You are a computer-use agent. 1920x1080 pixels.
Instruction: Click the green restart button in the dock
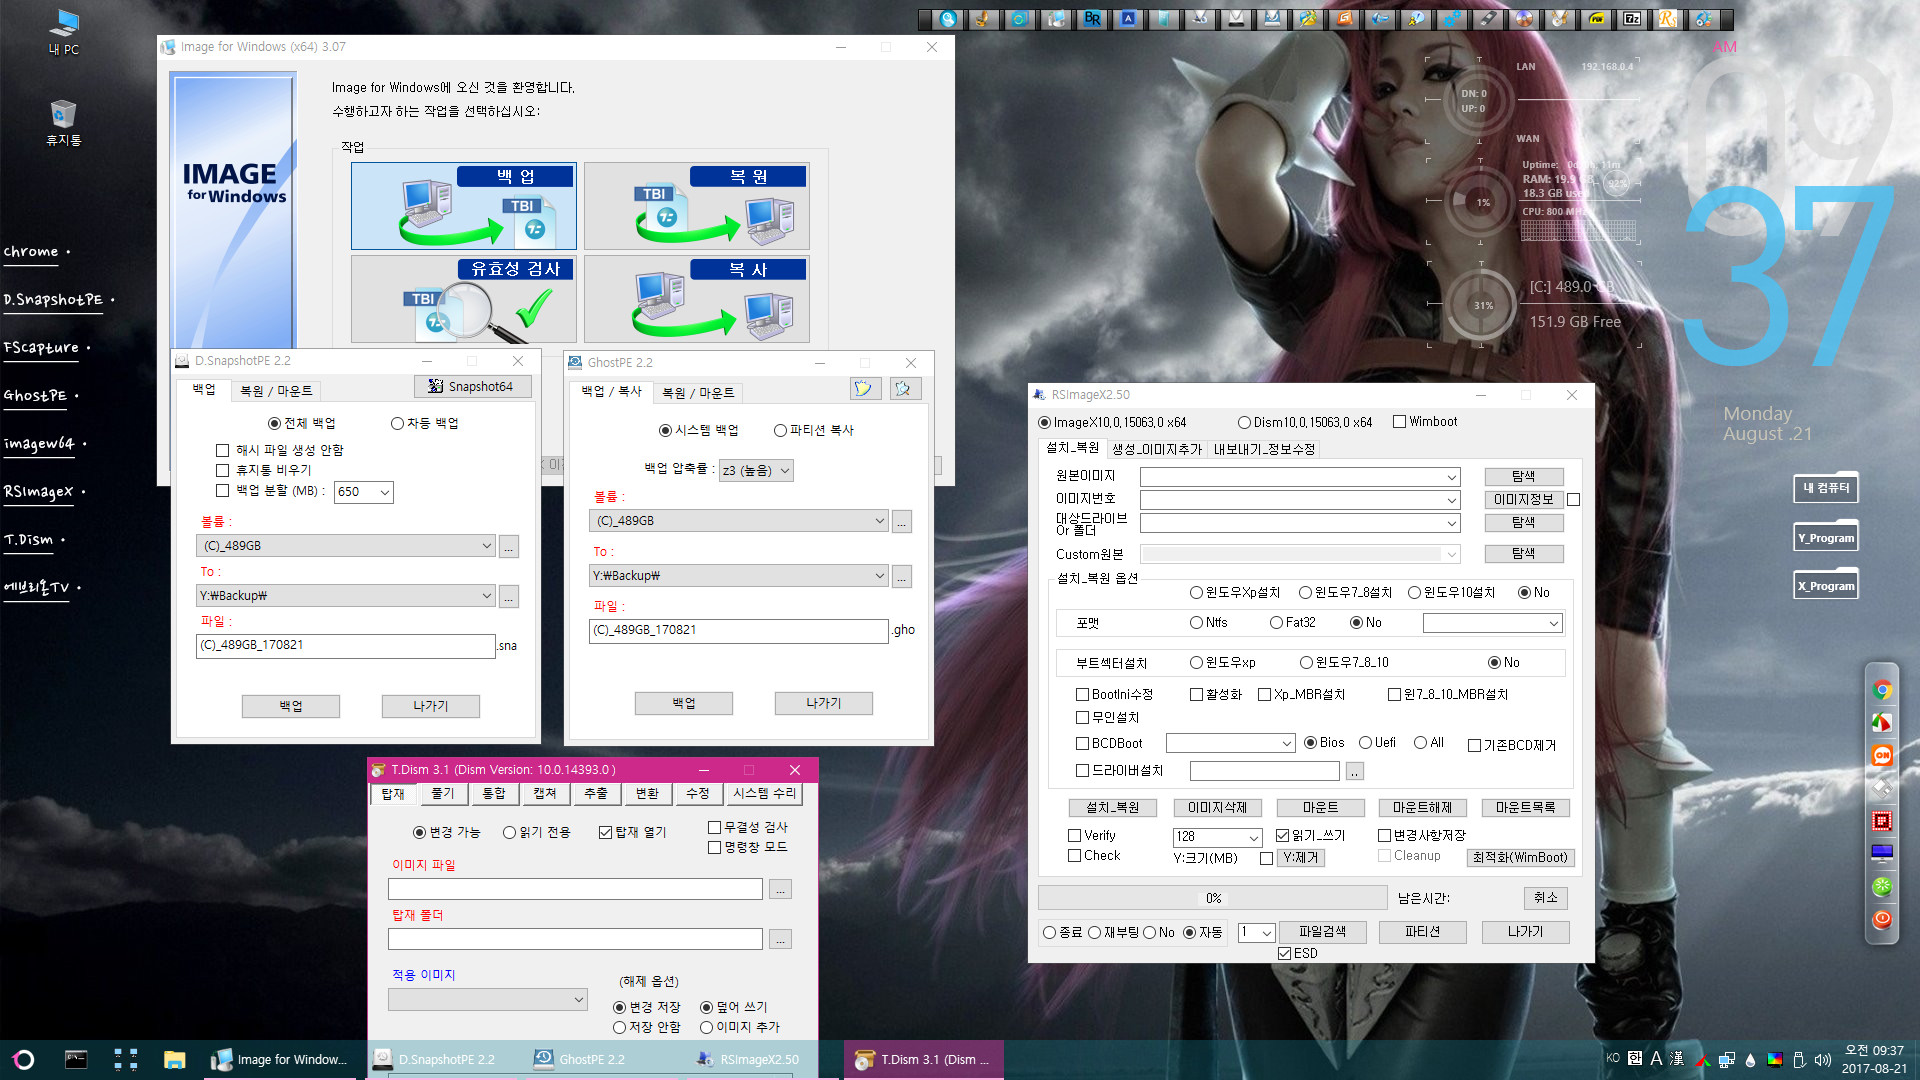[x=1882, y=887]
